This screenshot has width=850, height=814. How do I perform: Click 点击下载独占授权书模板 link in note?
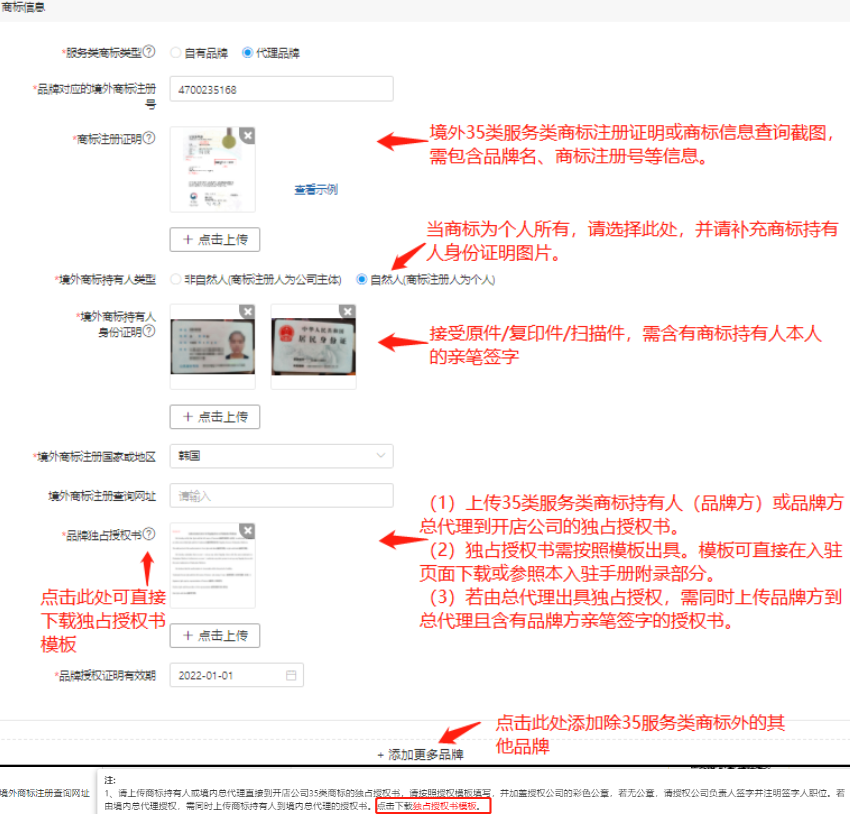pyautogui.click(x=433, y=805)
